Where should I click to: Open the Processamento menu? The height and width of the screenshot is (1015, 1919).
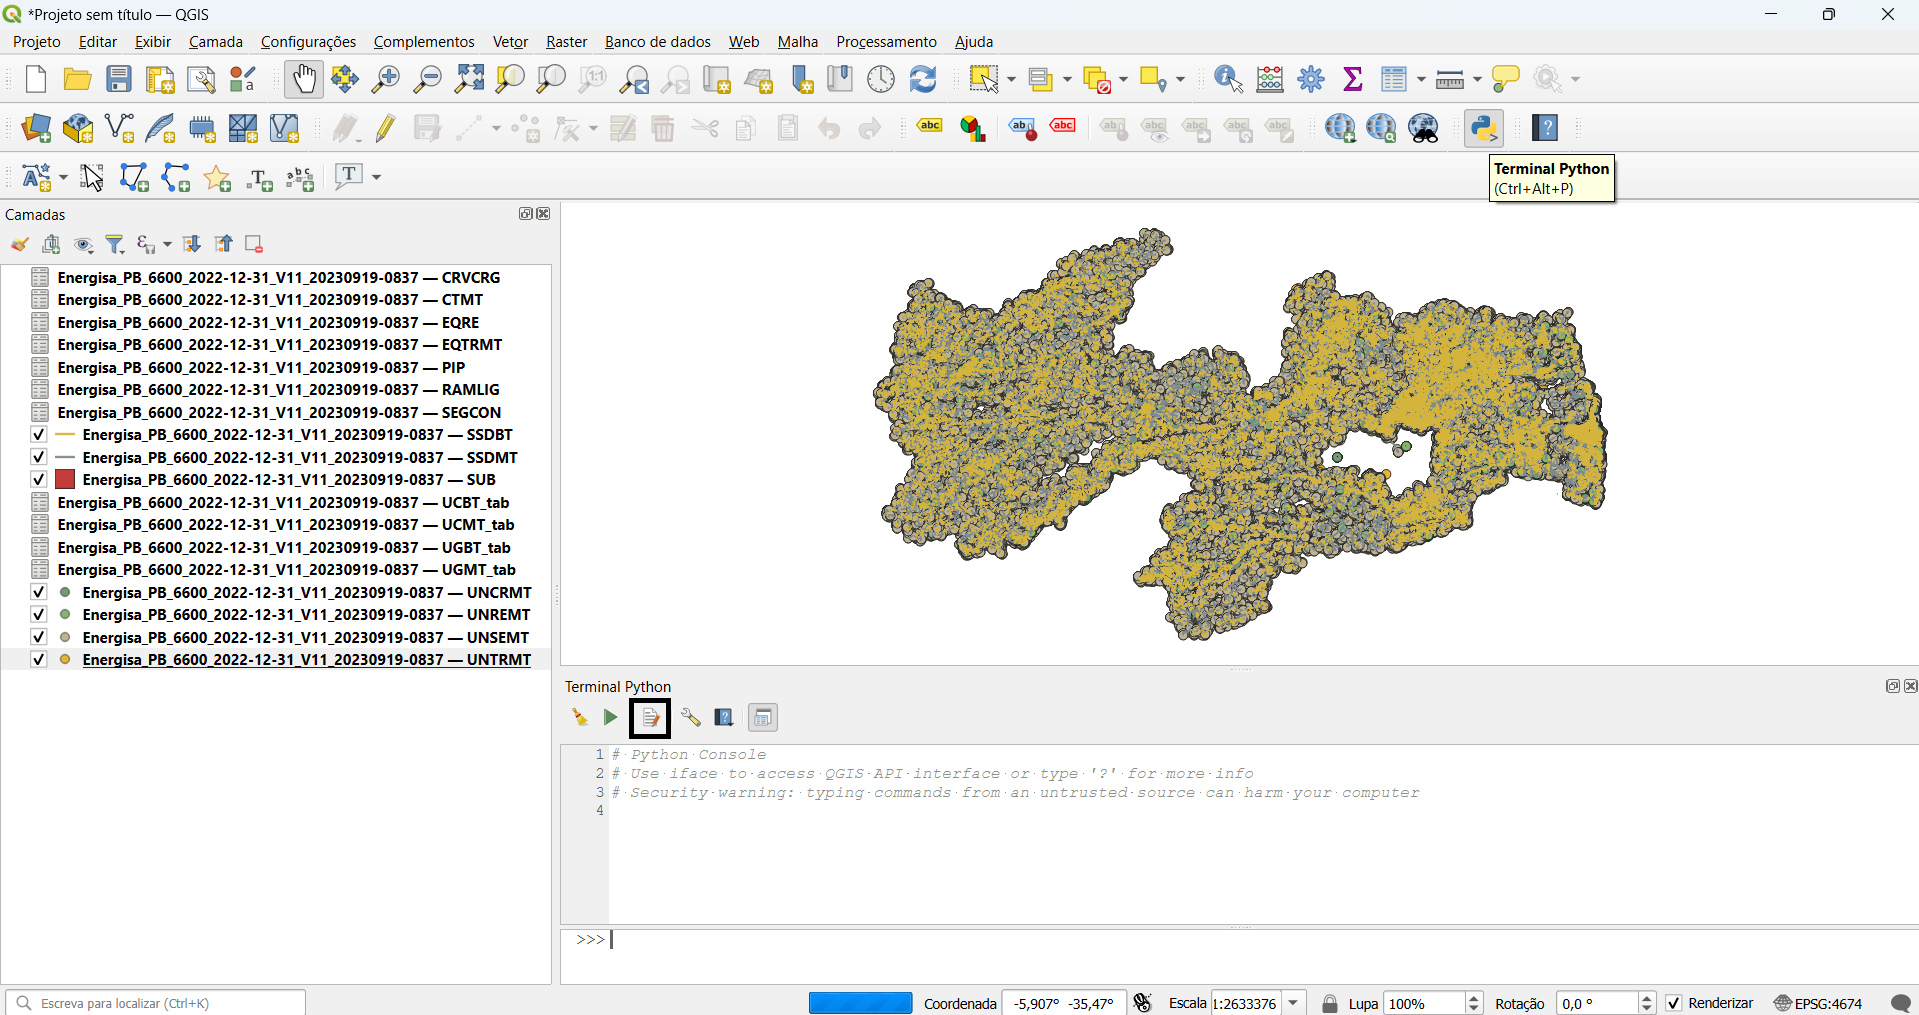(x=886, y=42)
